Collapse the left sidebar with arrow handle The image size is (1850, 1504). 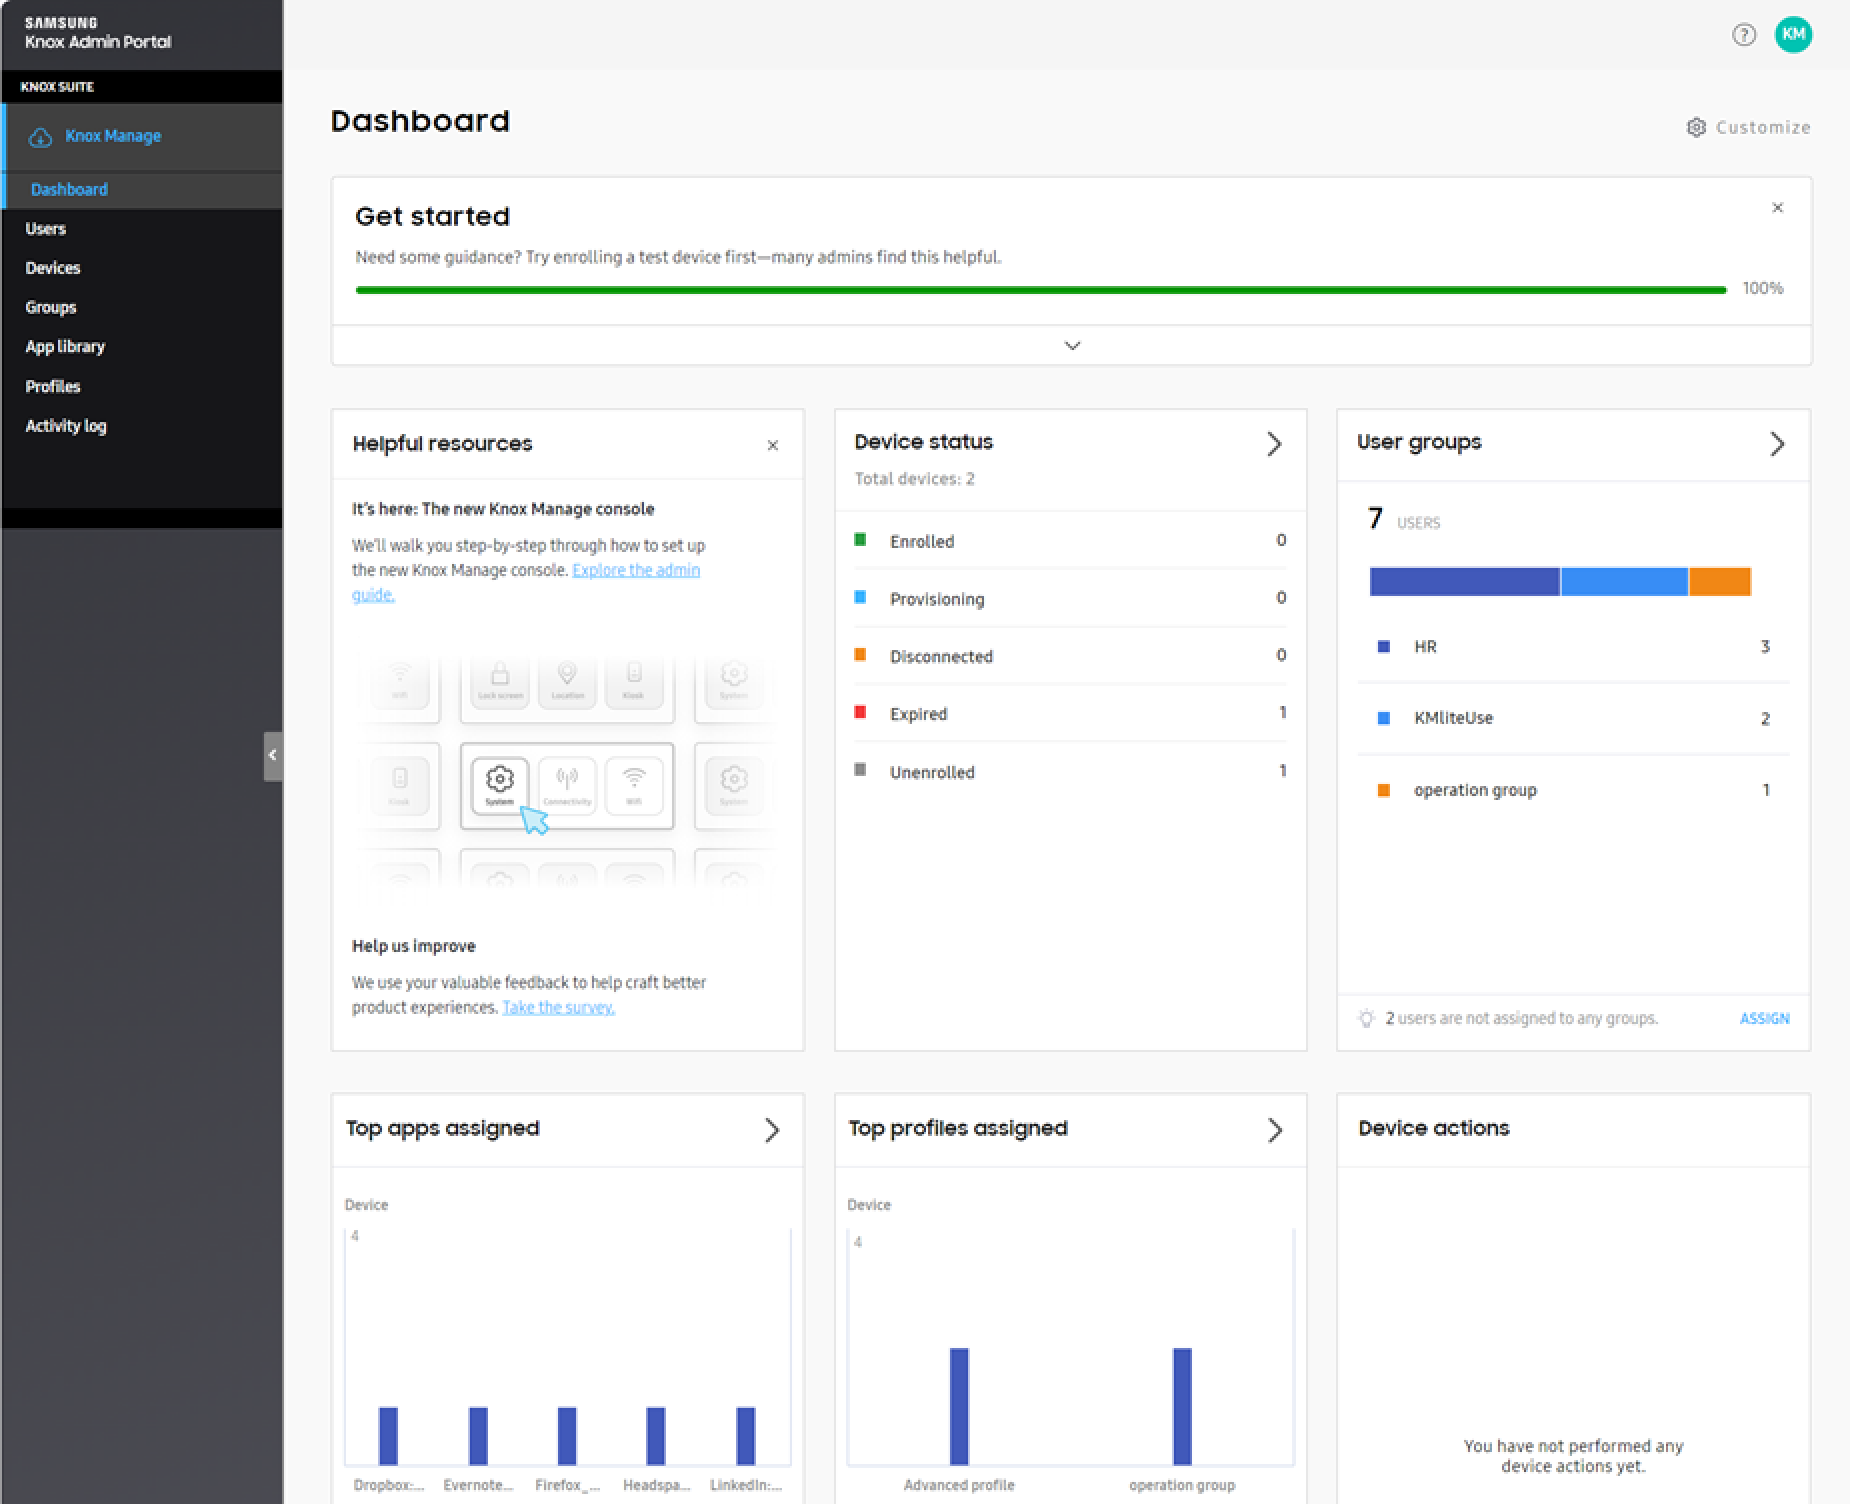point(272,755)
